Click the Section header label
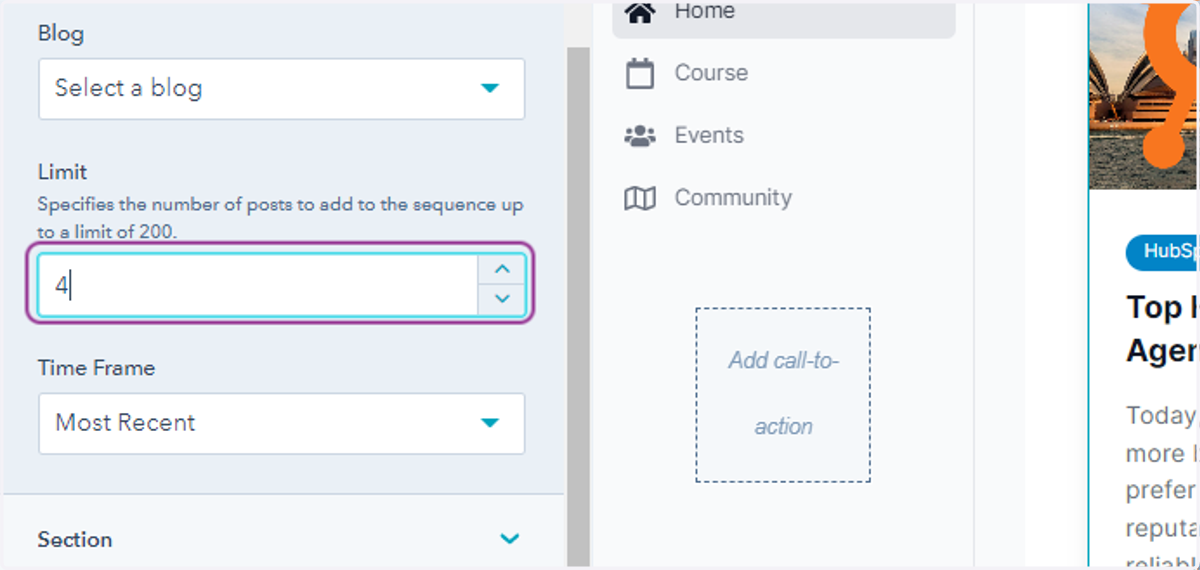Screen dimensions: 1200x570 (x=75, y=539)
